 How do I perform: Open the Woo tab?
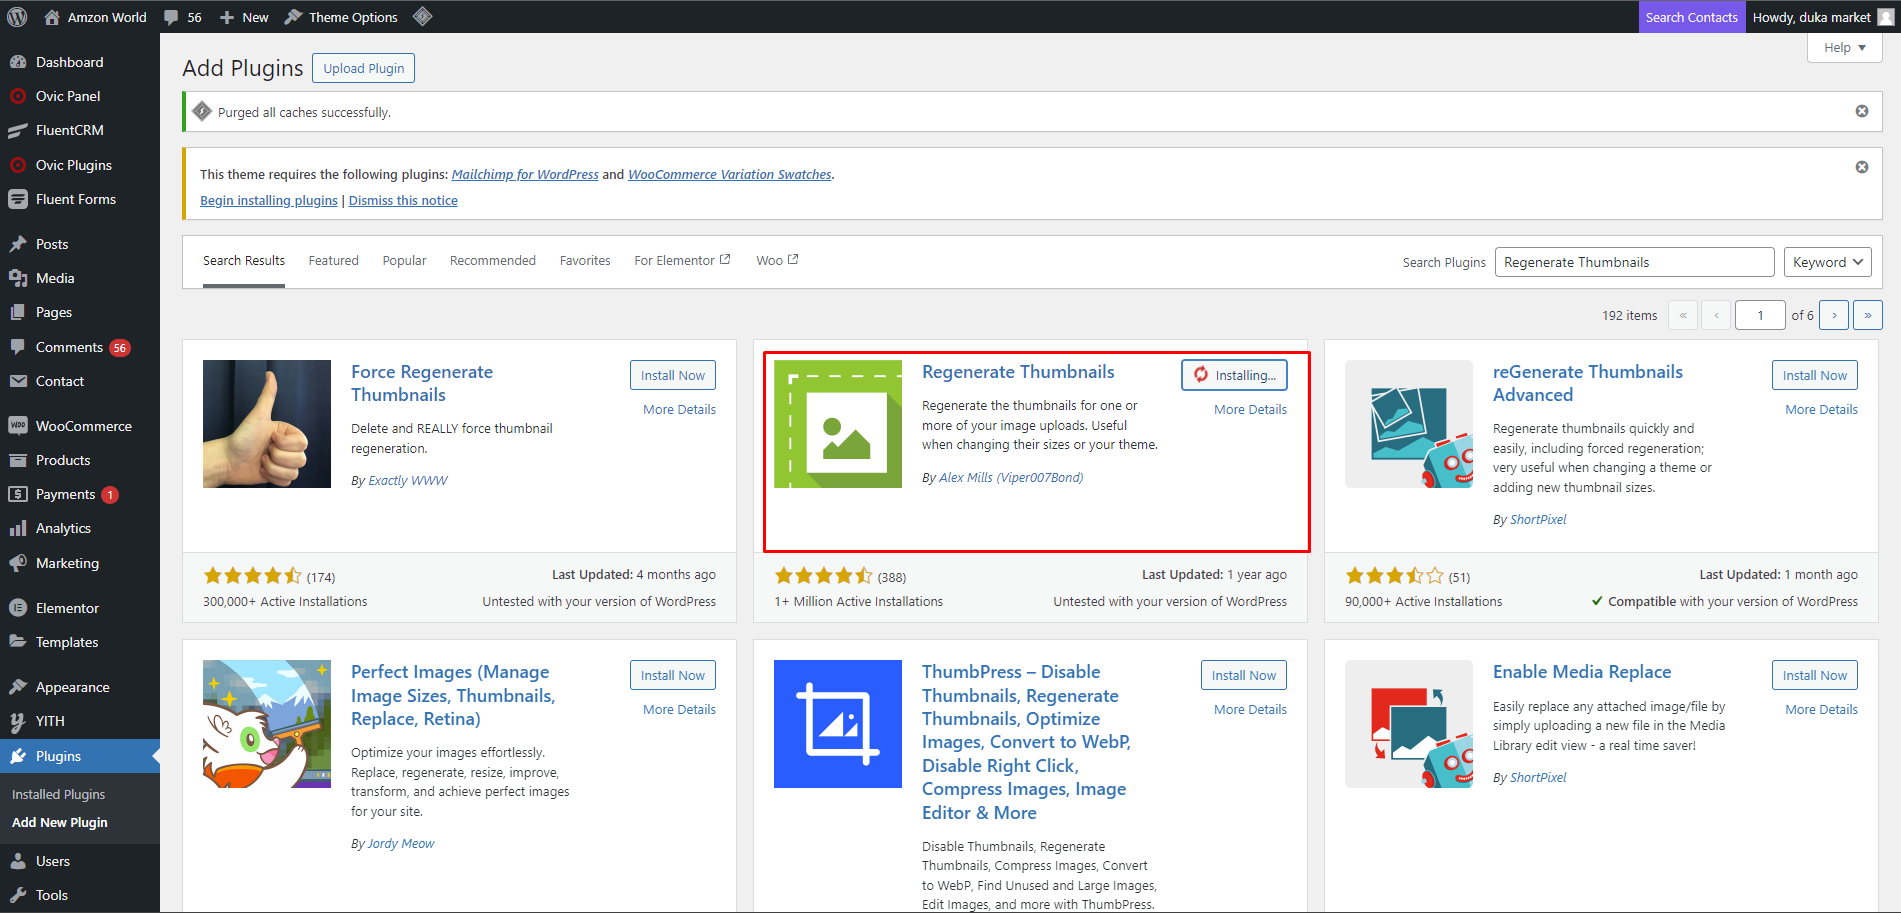(x=777, y=260)
